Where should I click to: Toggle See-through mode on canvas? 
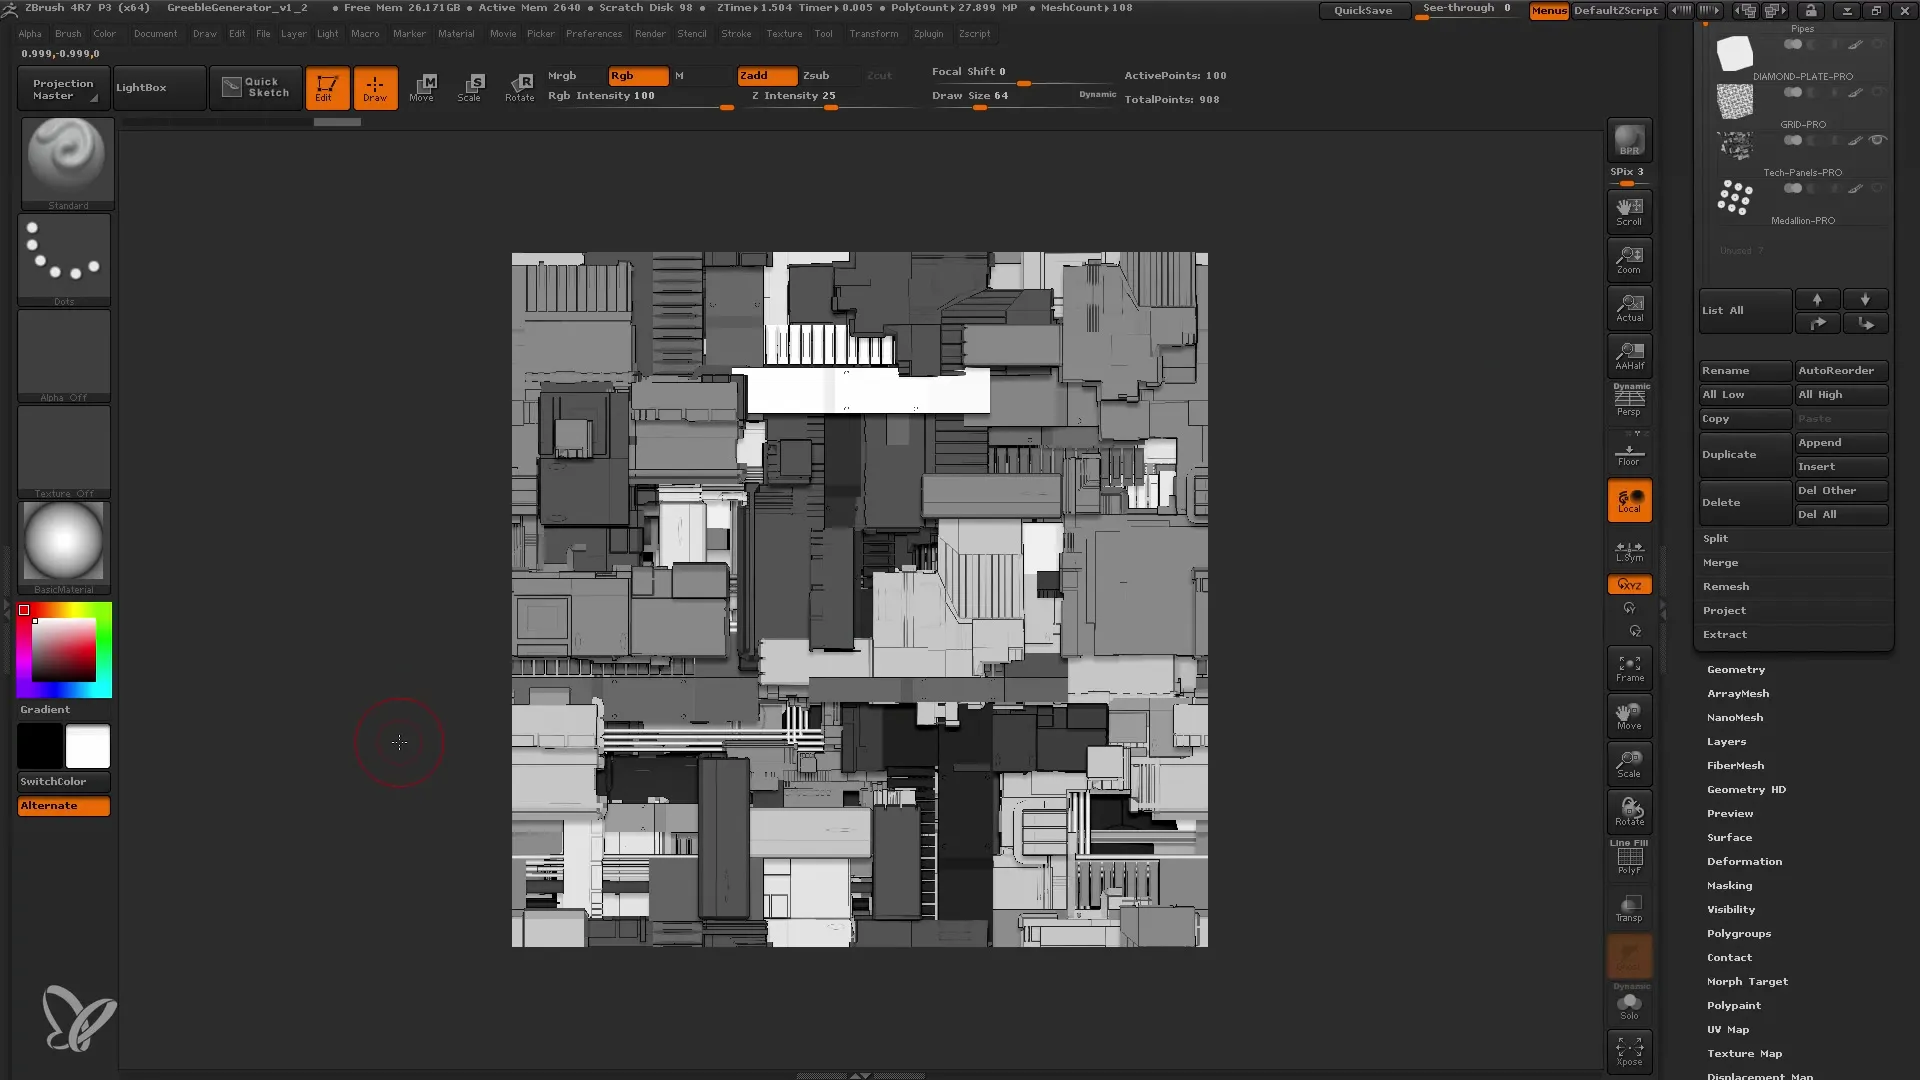click(1466, 11)
